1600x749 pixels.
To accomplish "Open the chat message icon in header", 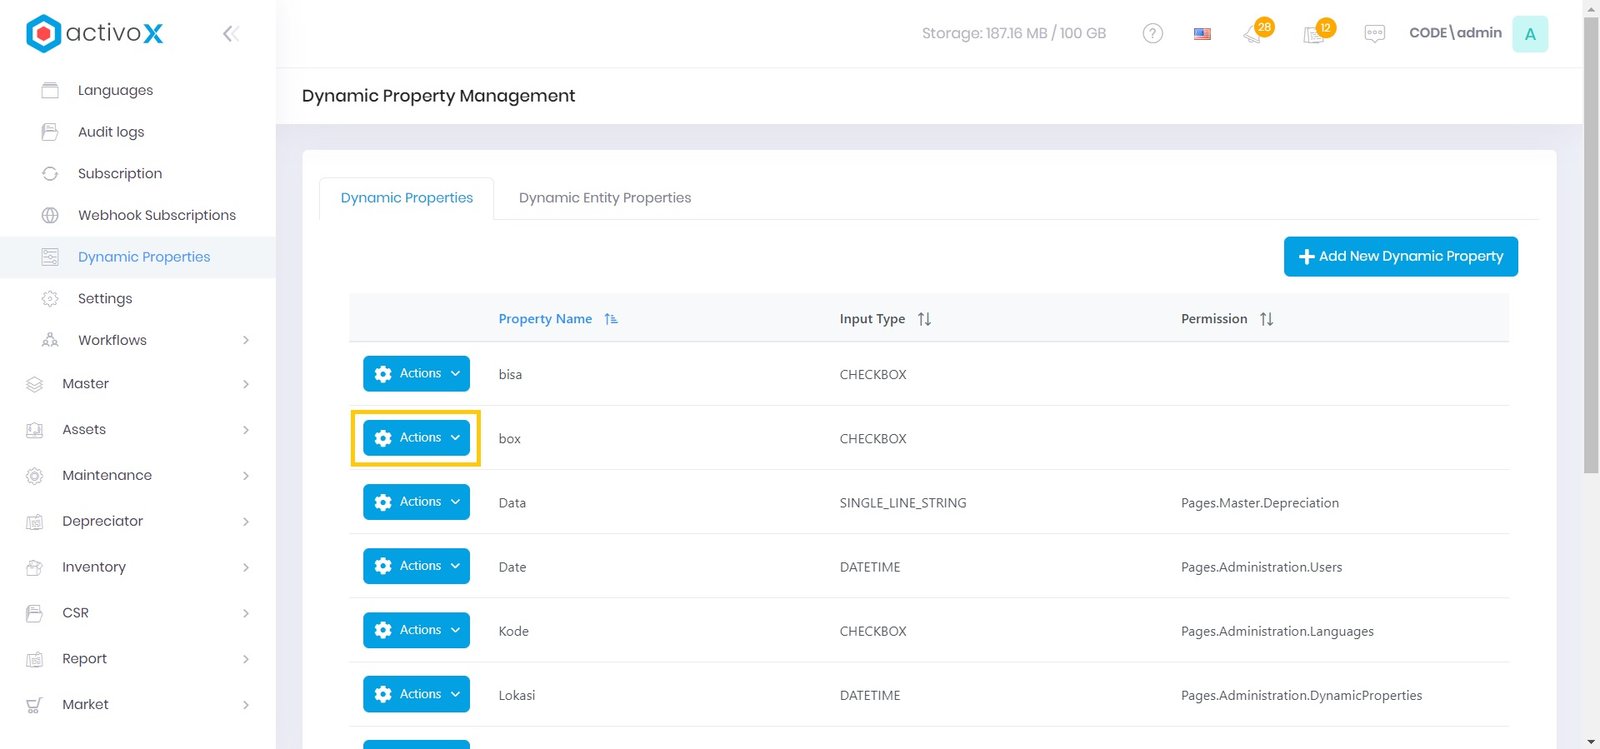I will [x=1375, y=34].
